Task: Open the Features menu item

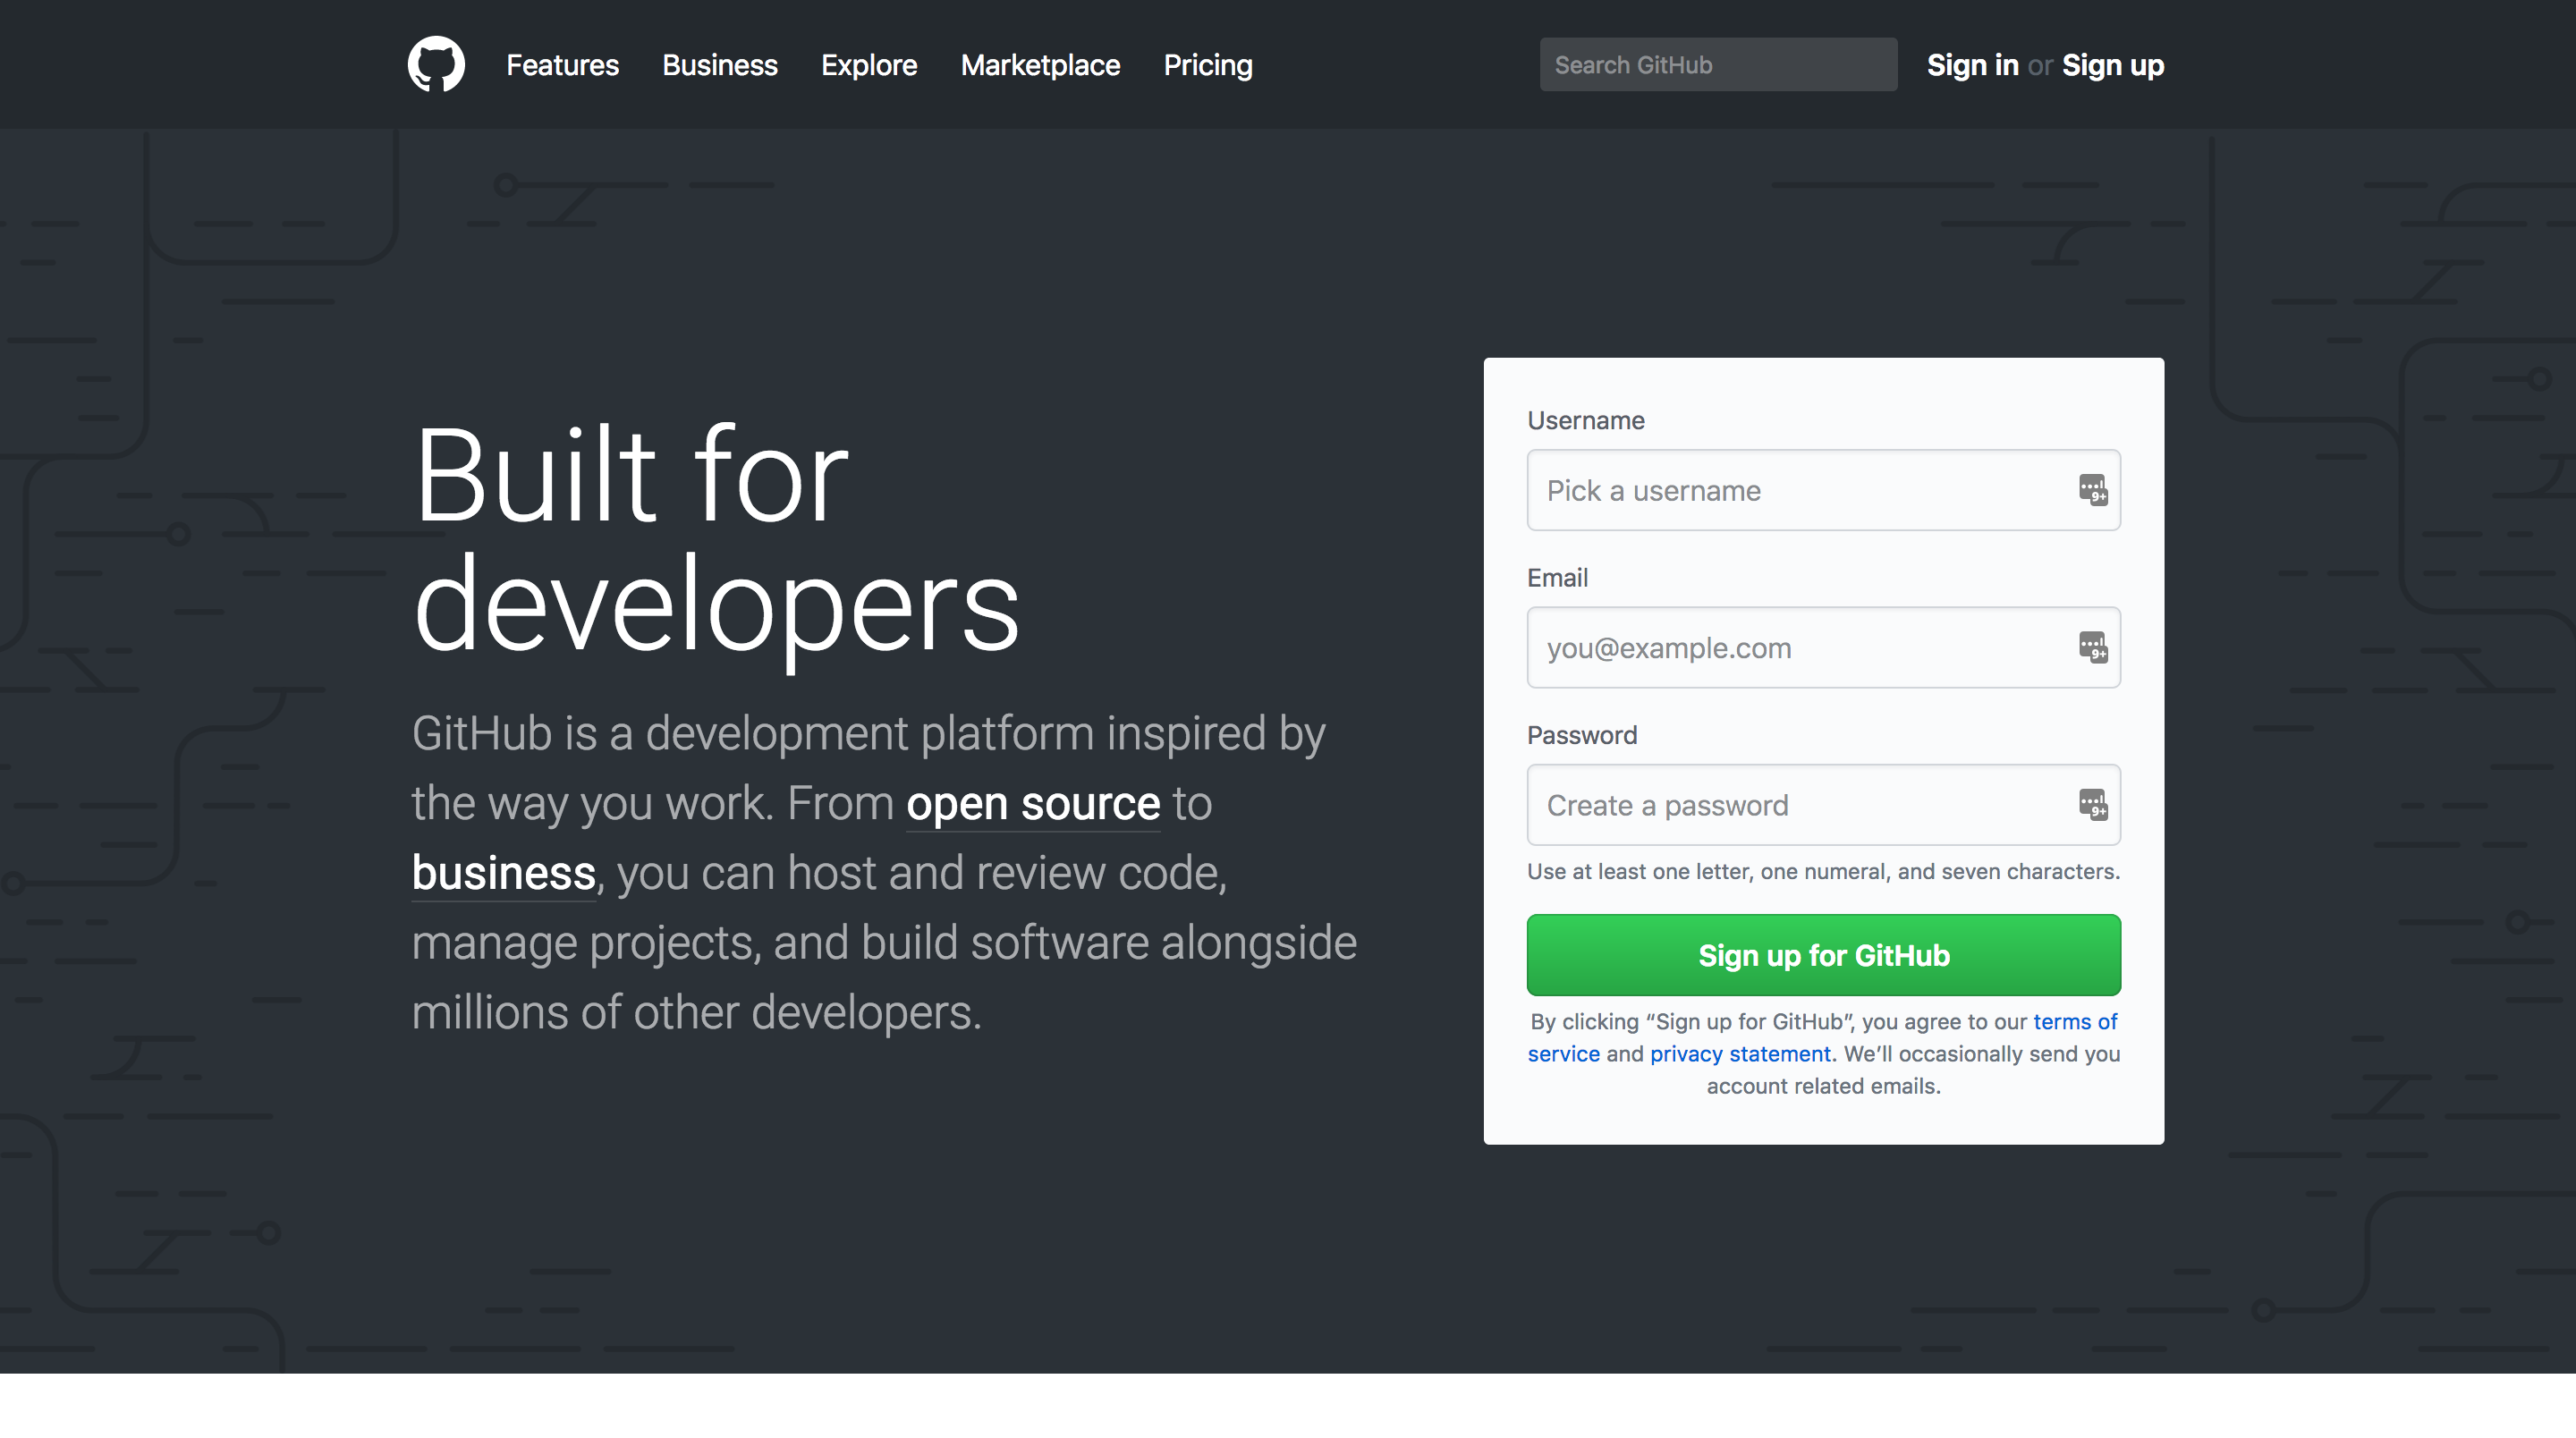Action: [x=562, y=65]
